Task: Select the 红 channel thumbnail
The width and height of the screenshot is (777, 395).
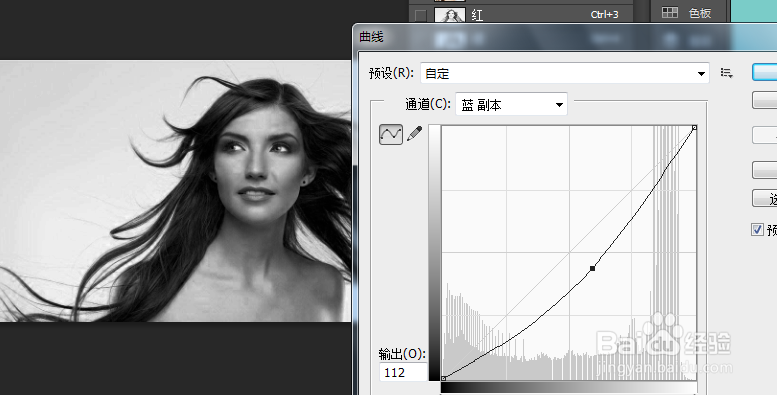Action: pyautogui.click(x=450, y=15)
